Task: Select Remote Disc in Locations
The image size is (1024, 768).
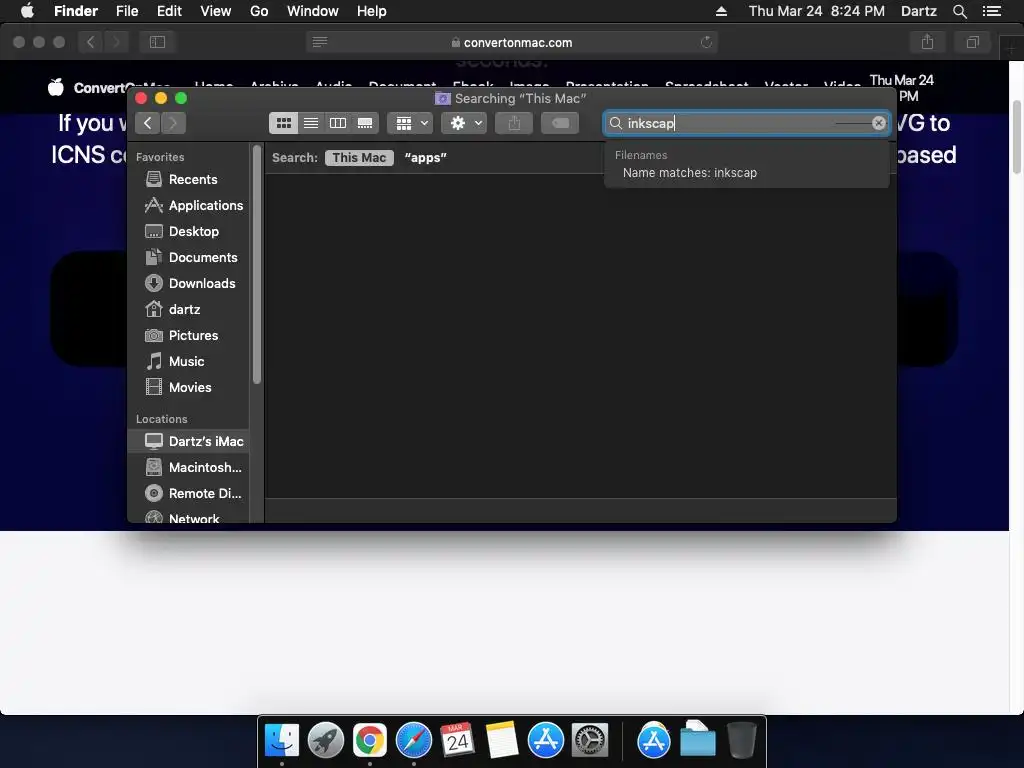Action: [189, 494]
